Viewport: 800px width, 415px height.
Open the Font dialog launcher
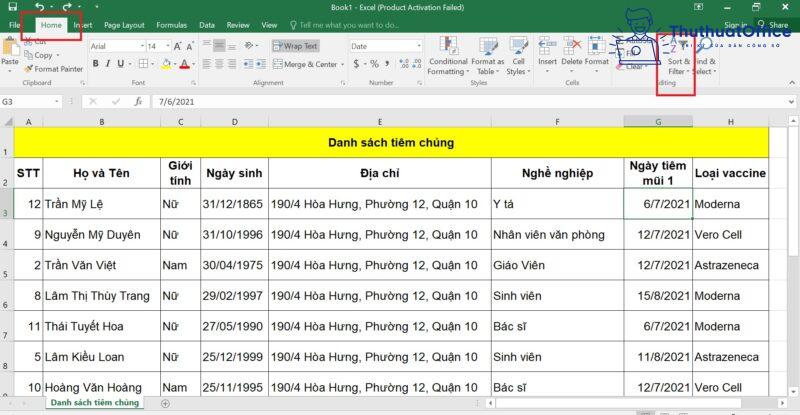point(193,83)
